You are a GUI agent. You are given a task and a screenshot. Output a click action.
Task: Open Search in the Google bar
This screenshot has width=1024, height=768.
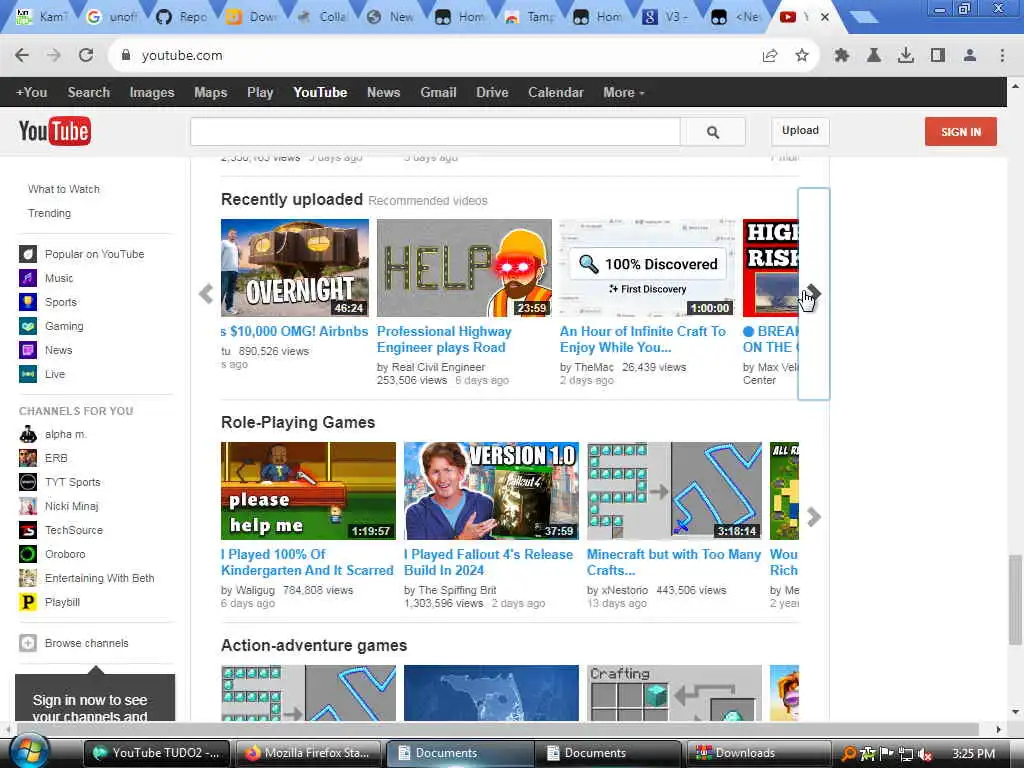coord(89,93)
